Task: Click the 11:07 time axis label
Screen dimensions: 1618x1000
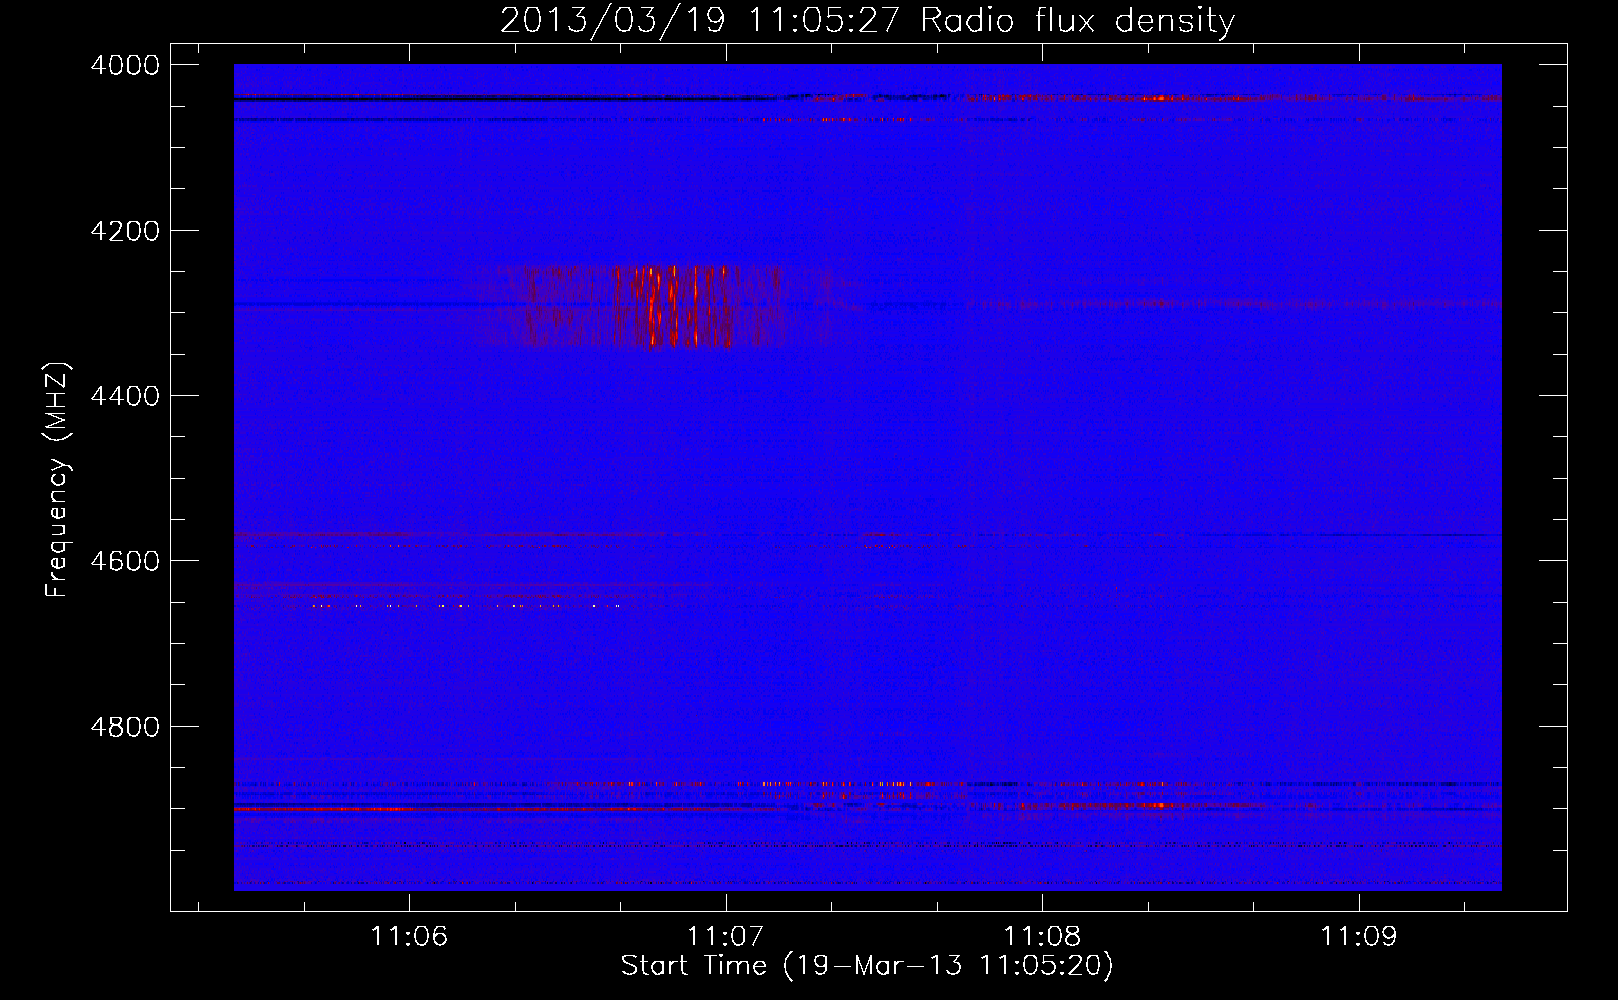Action: coord(726,936)
